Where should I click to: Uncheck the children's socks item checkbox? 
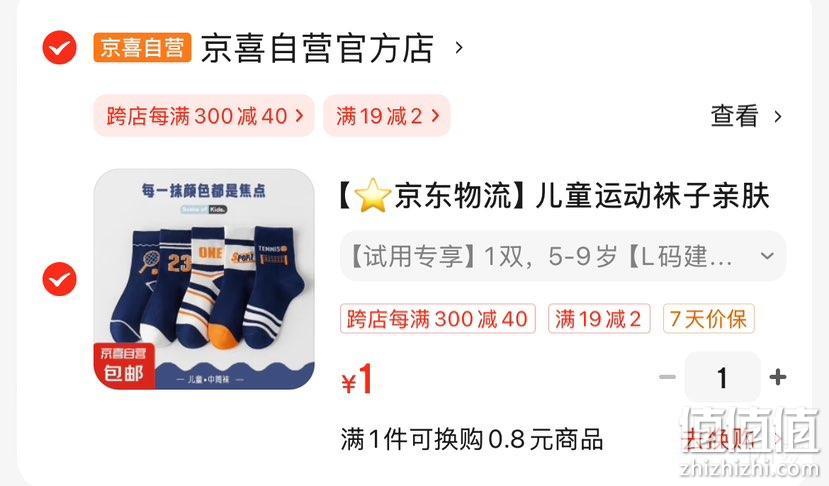click(59, 279)
